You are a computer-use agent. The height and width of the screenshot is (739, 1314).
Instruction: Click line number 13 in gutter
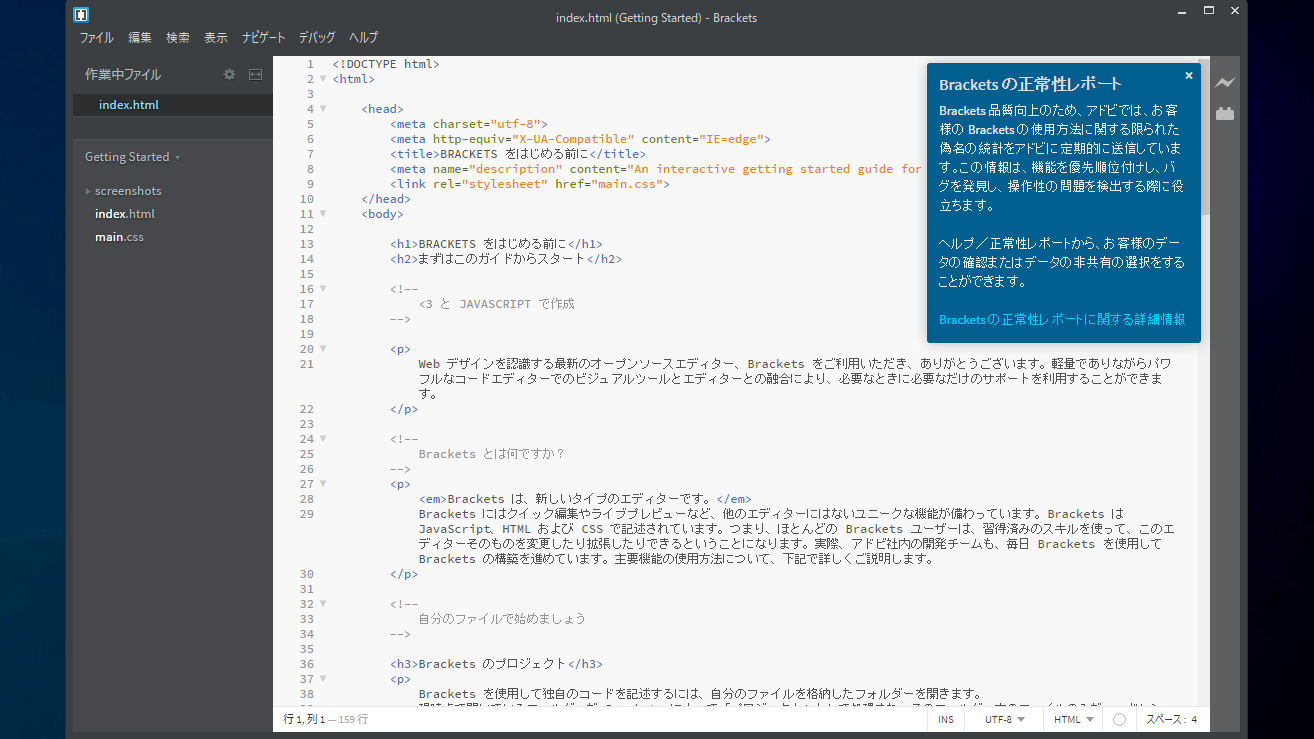click(306, 244)
